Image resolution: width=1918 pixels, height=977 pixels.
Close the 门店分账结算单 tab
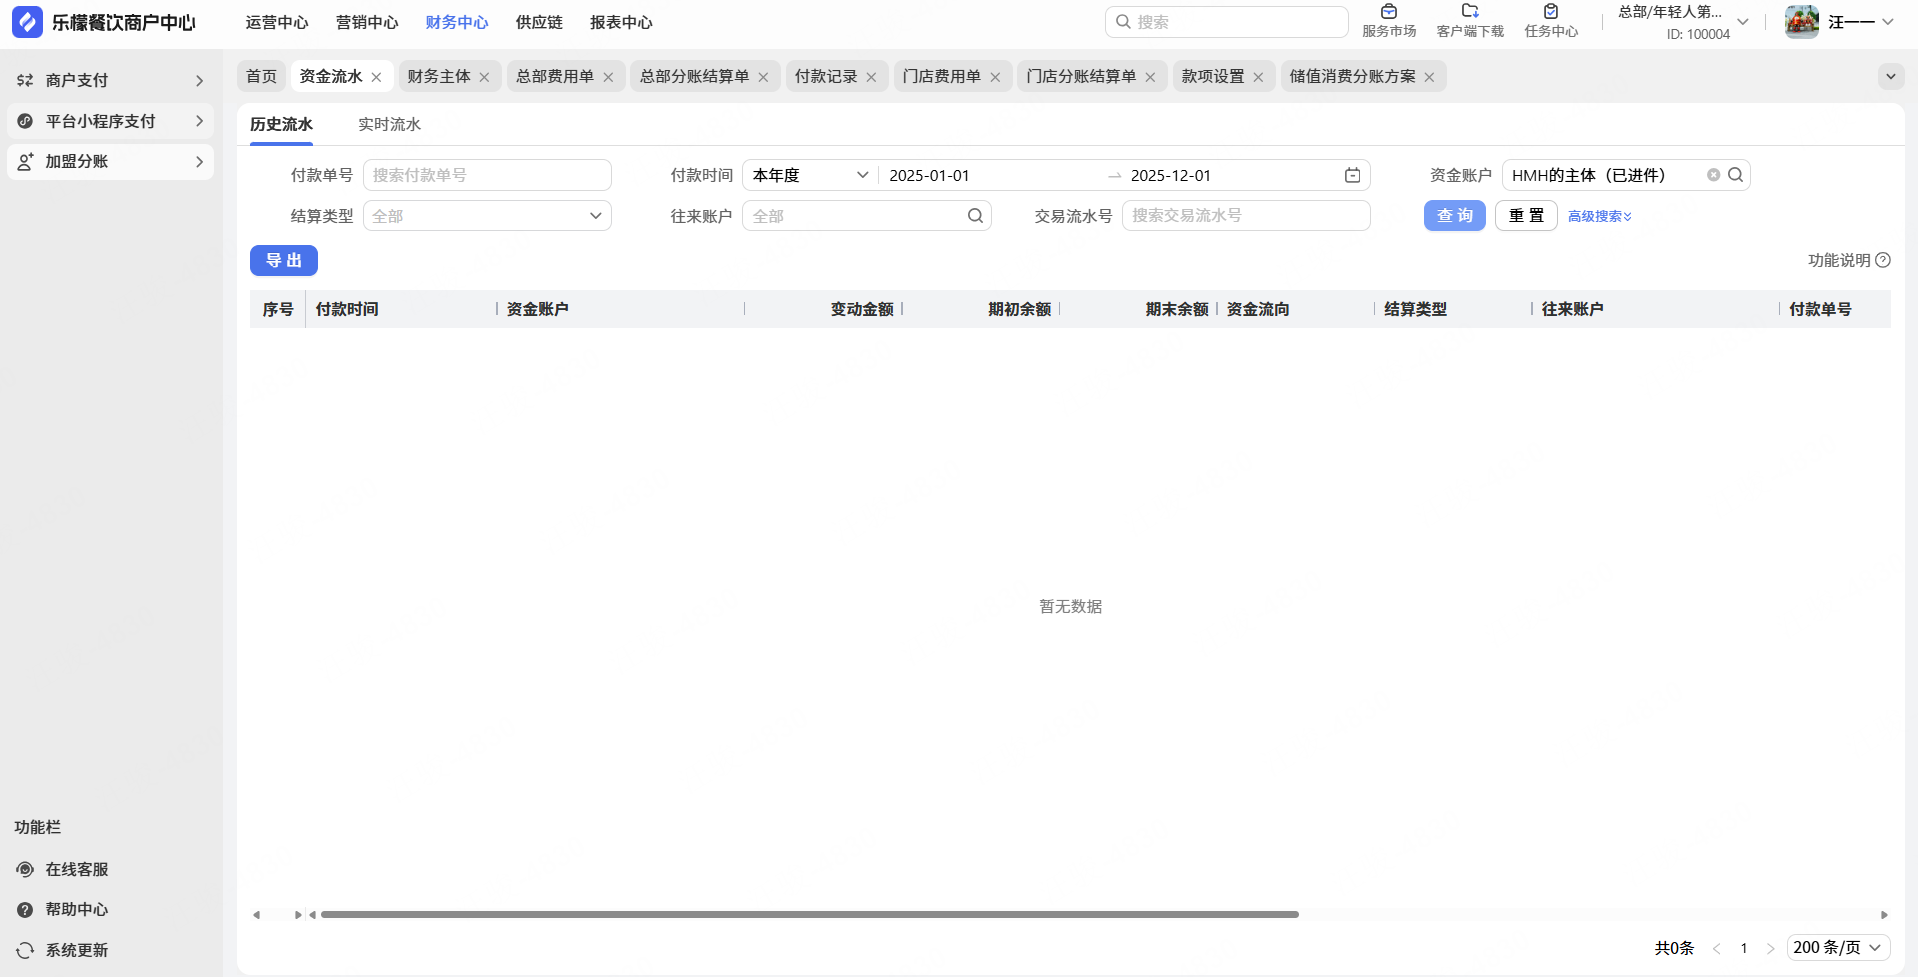[1150, 77]
